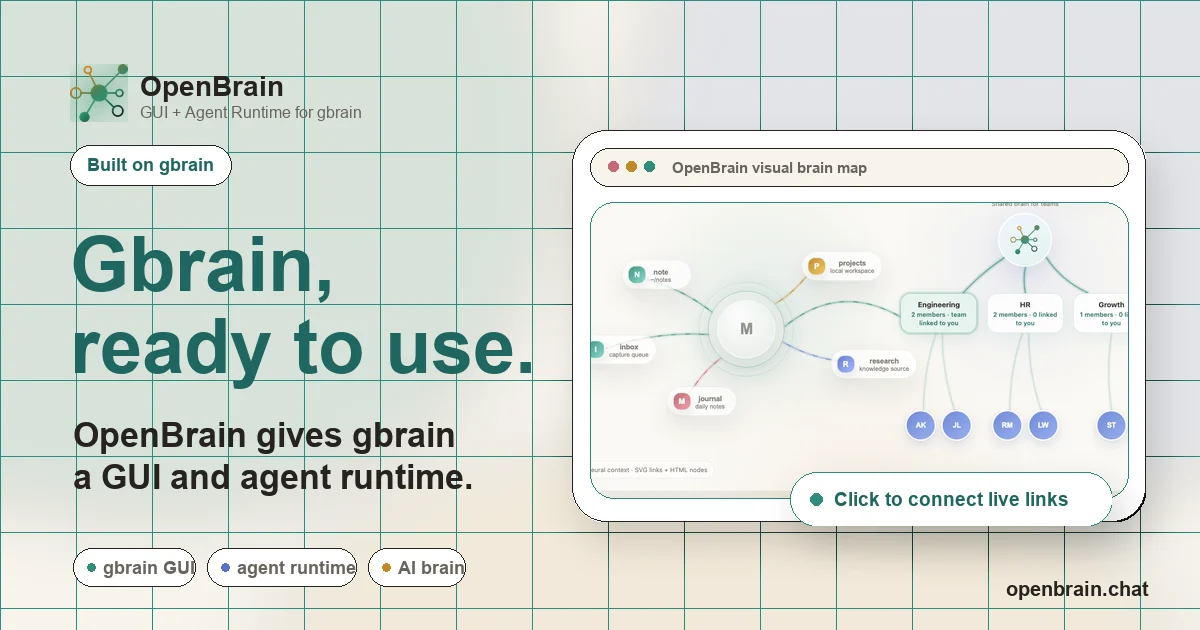The image size is (1200, 630).
Task: Select the shared team brain hub icon
Action: tap(1025, 240)
